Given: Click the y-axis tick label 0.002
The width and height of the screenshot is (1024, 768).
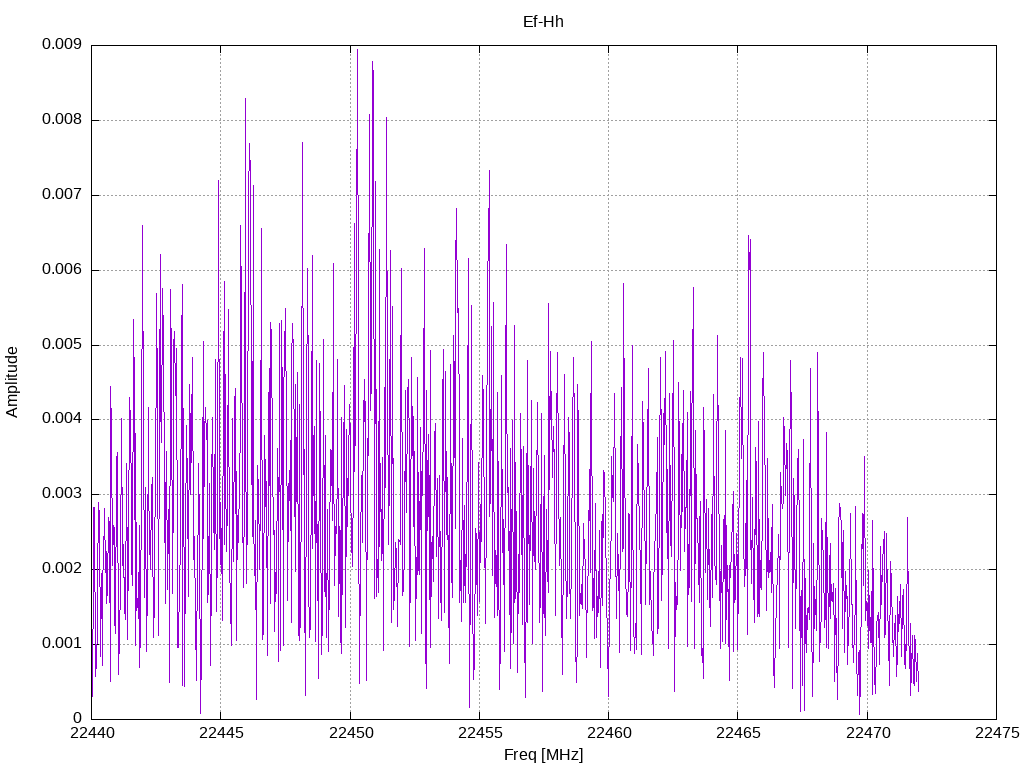Looking at the screenshot, I should tap(61, 568).
